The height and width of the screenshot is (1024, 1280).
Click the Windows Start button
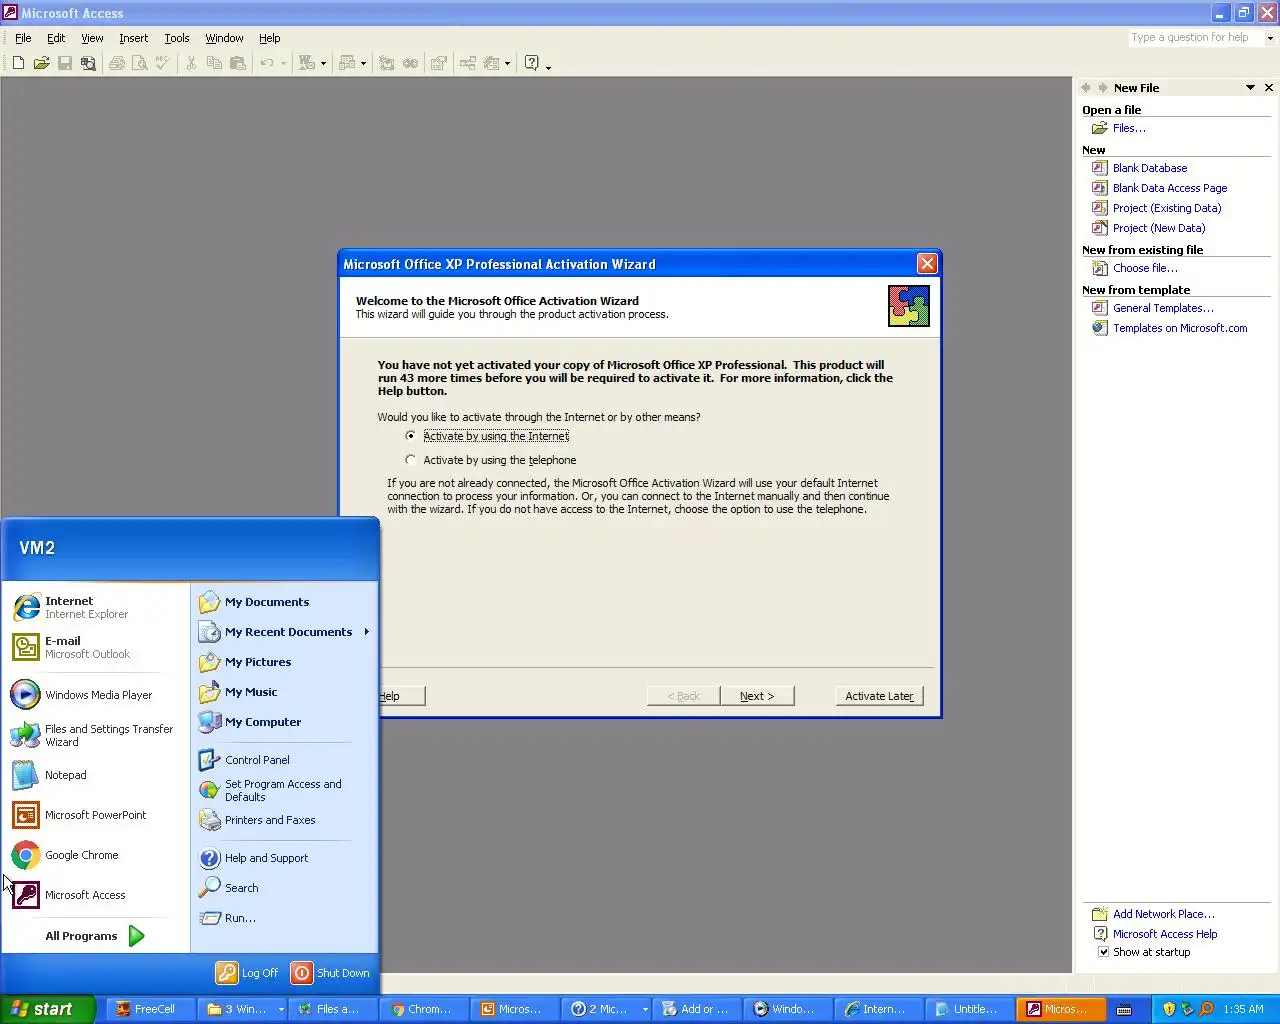click(47, 1009)
